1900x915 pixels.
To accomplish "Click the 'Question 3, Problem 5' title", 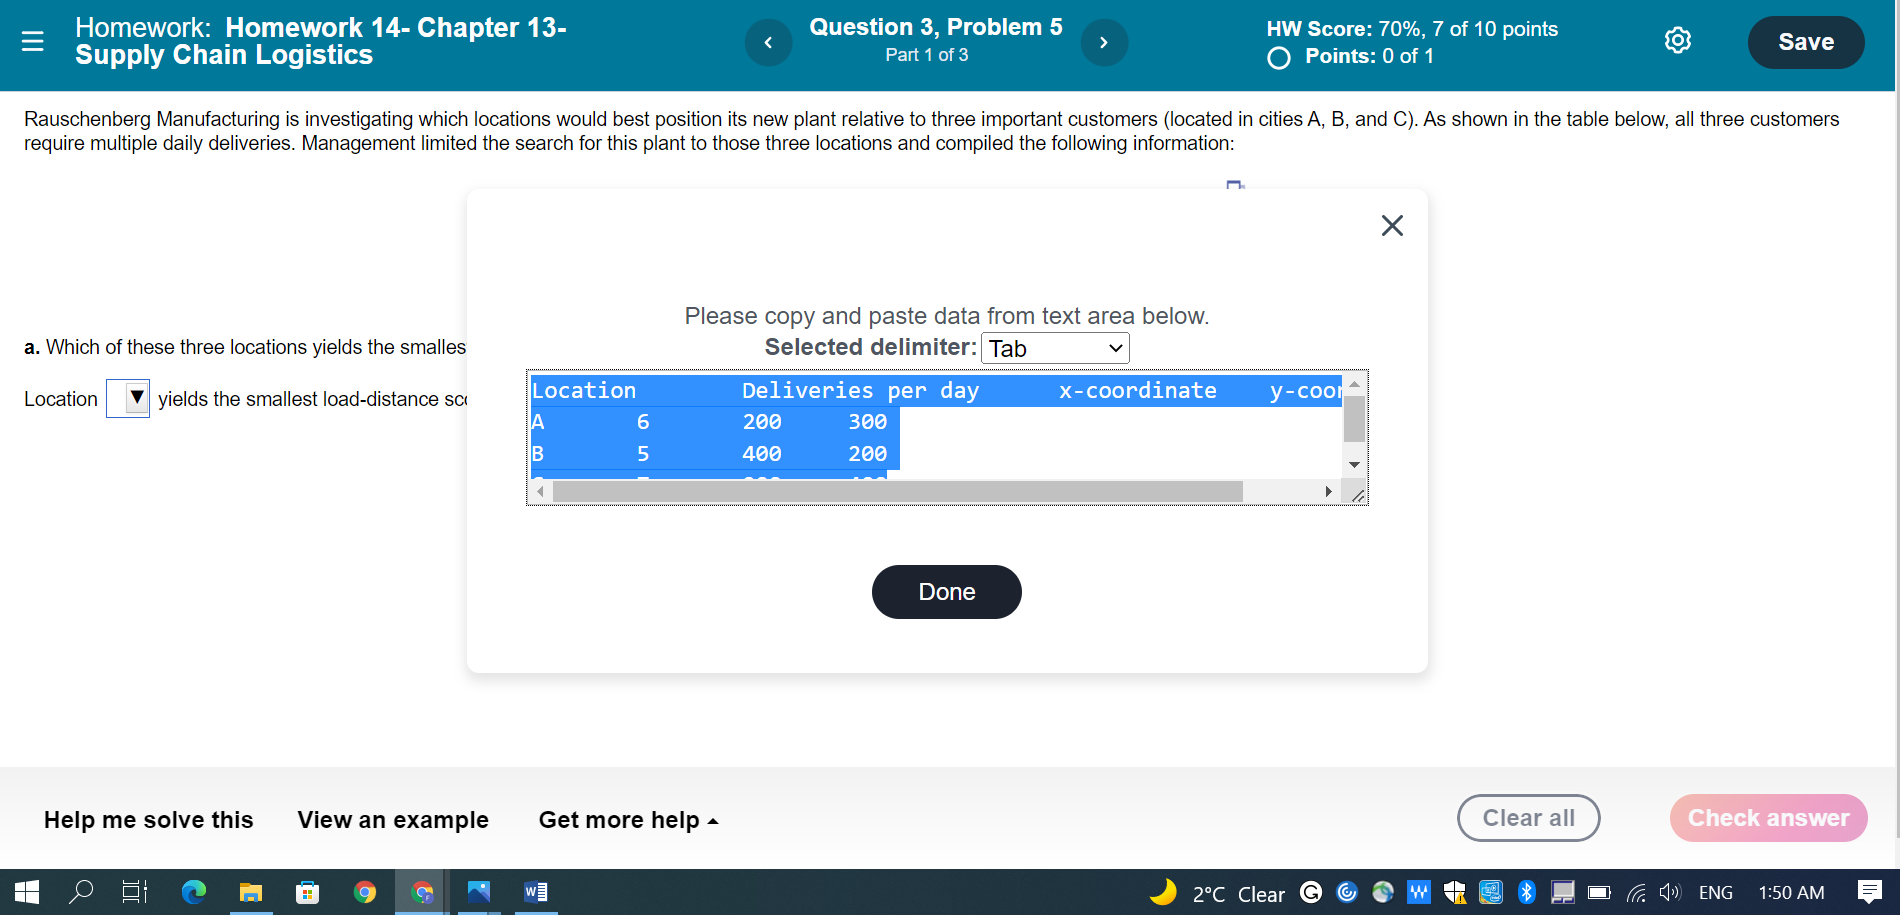I will 936,27.
